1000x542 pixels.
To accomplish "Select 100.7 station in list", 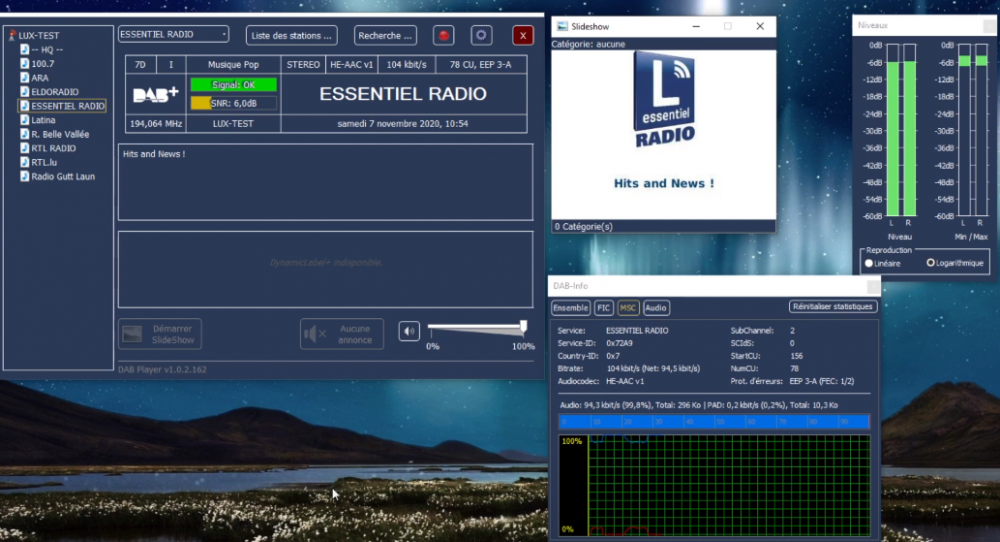I will point(43,64).
